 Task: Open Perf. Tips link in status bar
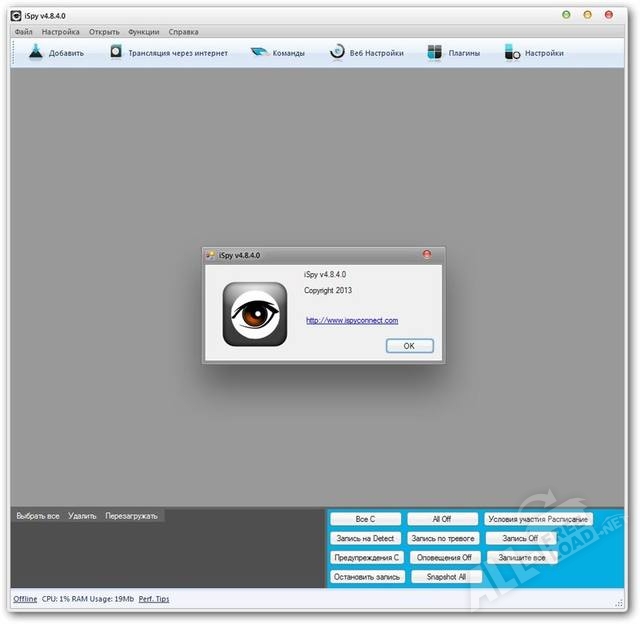click(154, 598)
